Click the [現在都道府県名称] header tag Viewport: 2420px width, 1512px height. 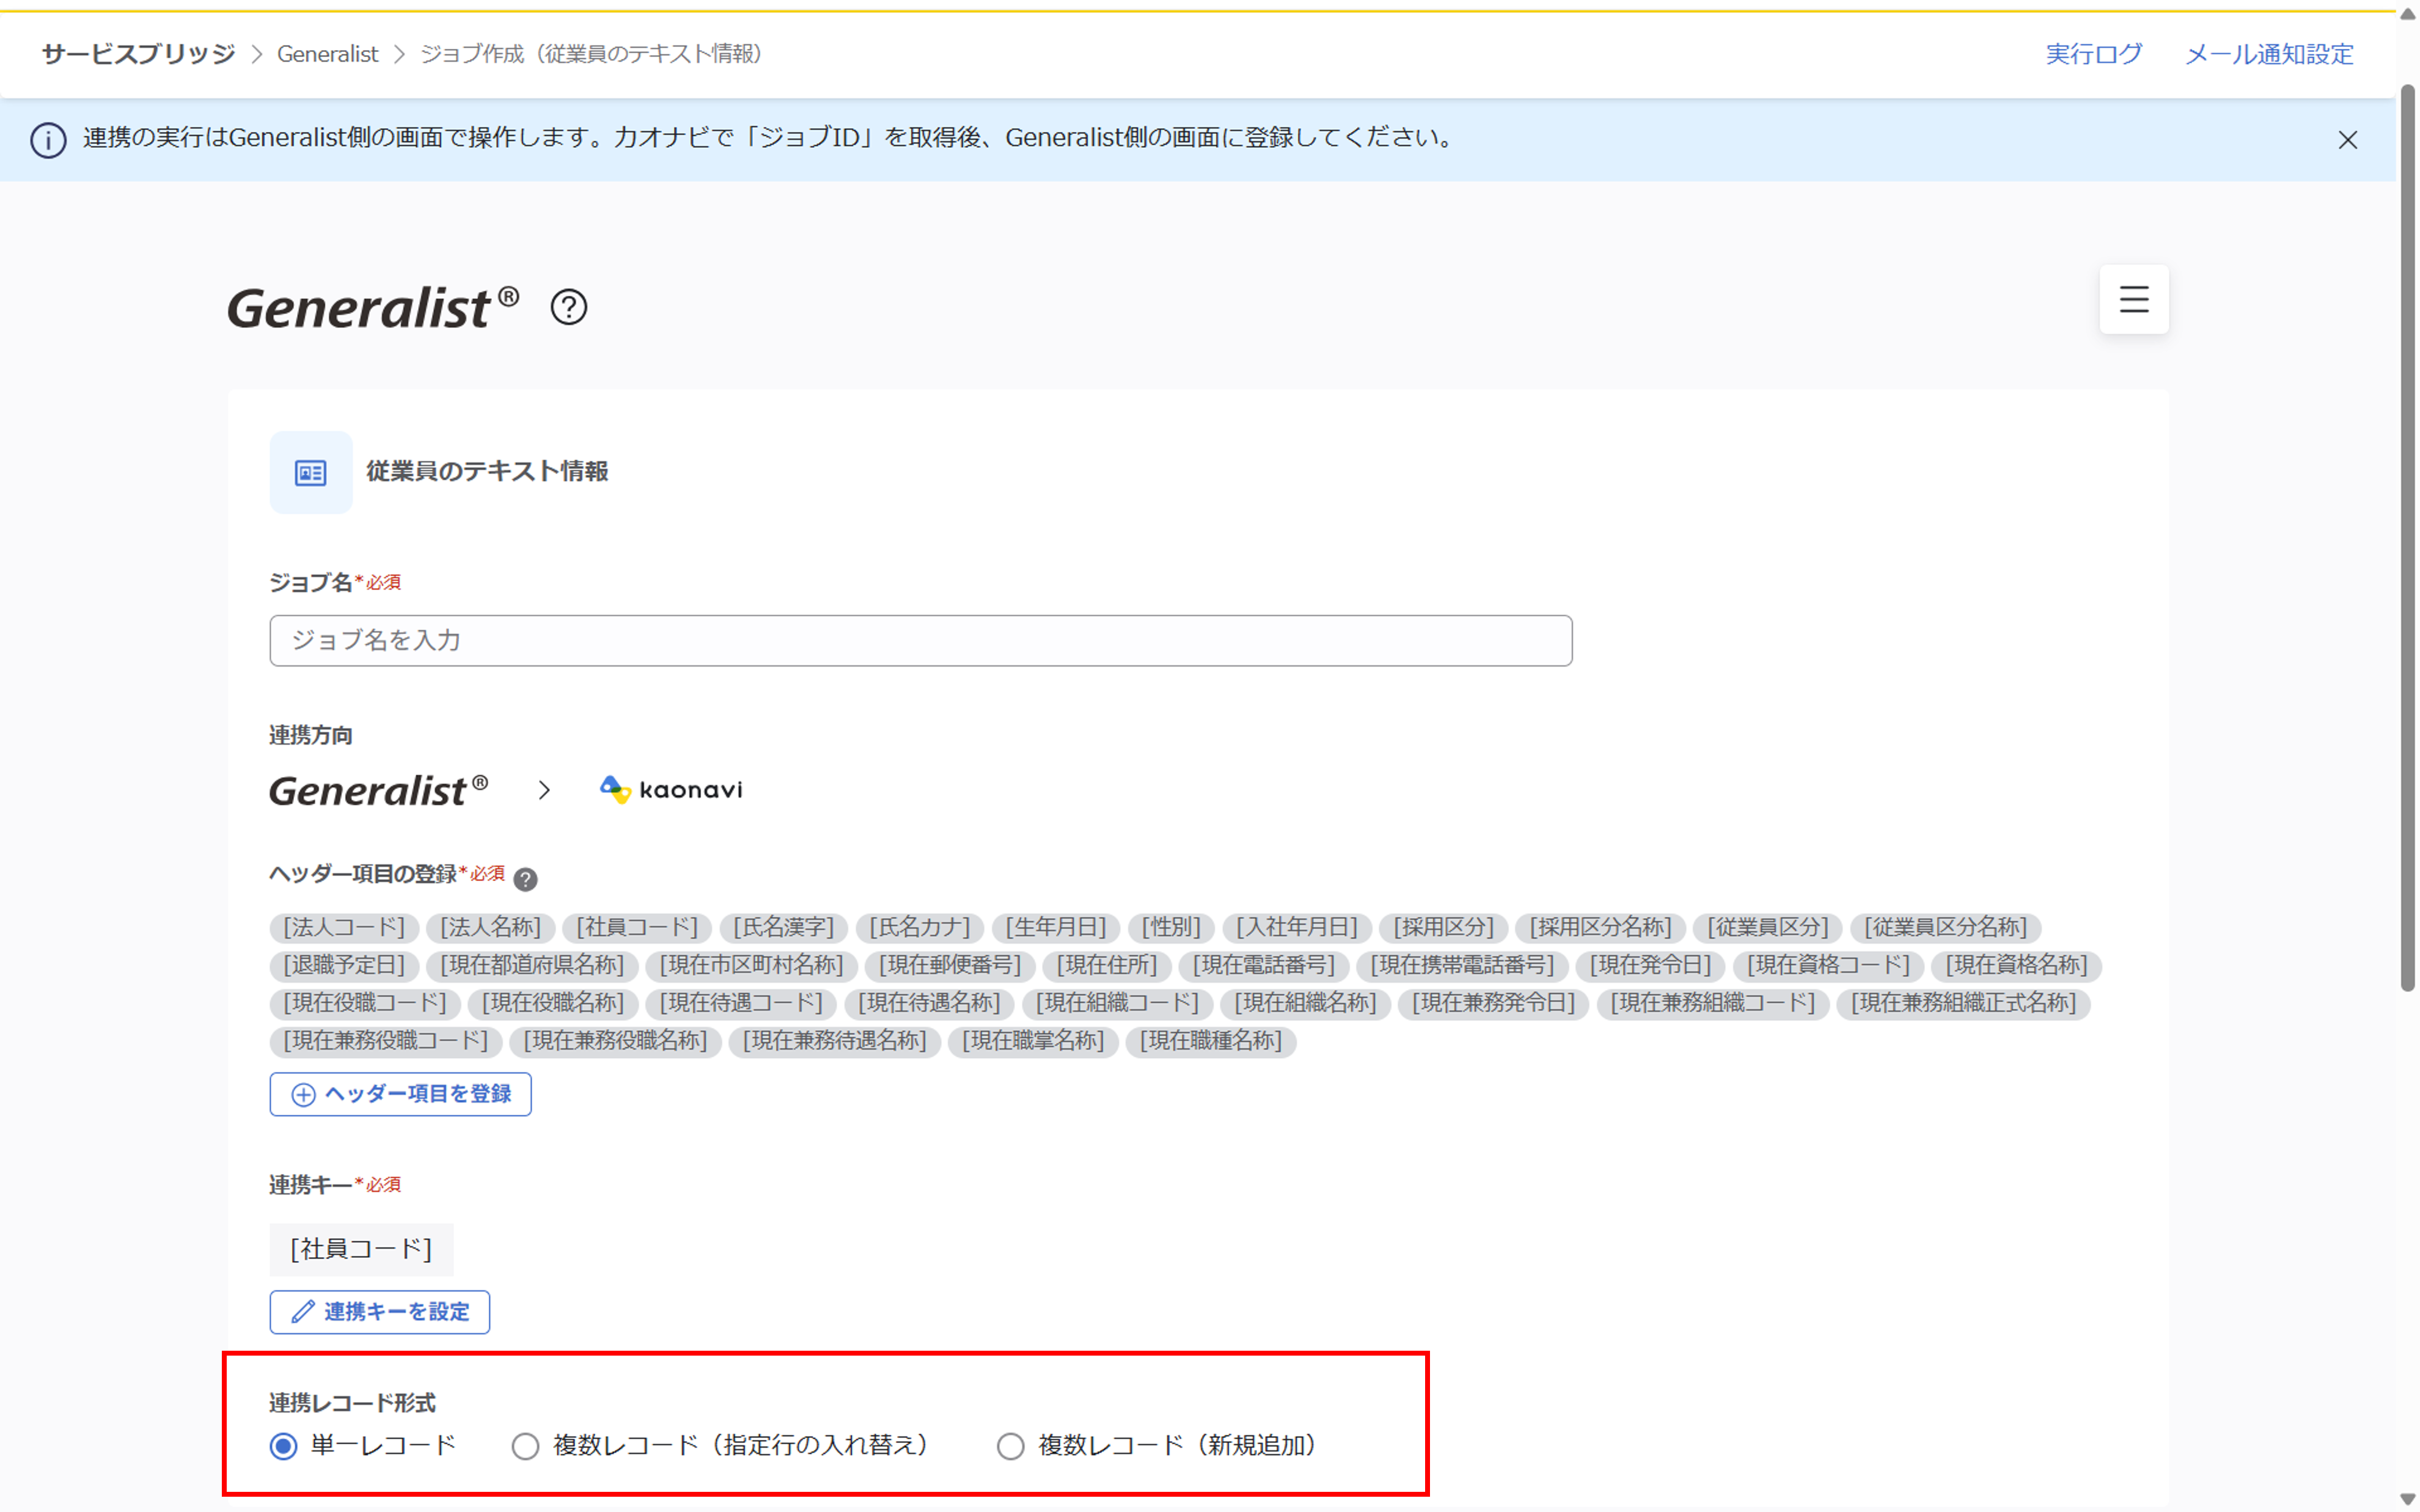click(x=532, y=965)
